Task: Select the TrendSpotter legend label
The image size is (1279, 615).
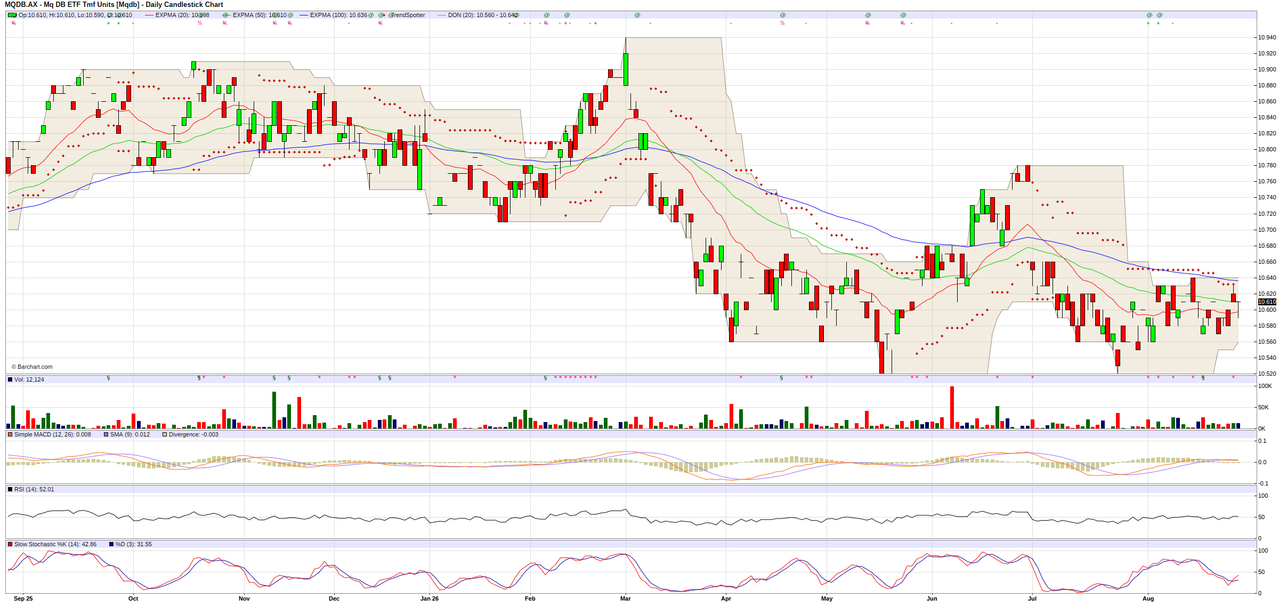Action: pyautogui.click(x=408, y=15)
